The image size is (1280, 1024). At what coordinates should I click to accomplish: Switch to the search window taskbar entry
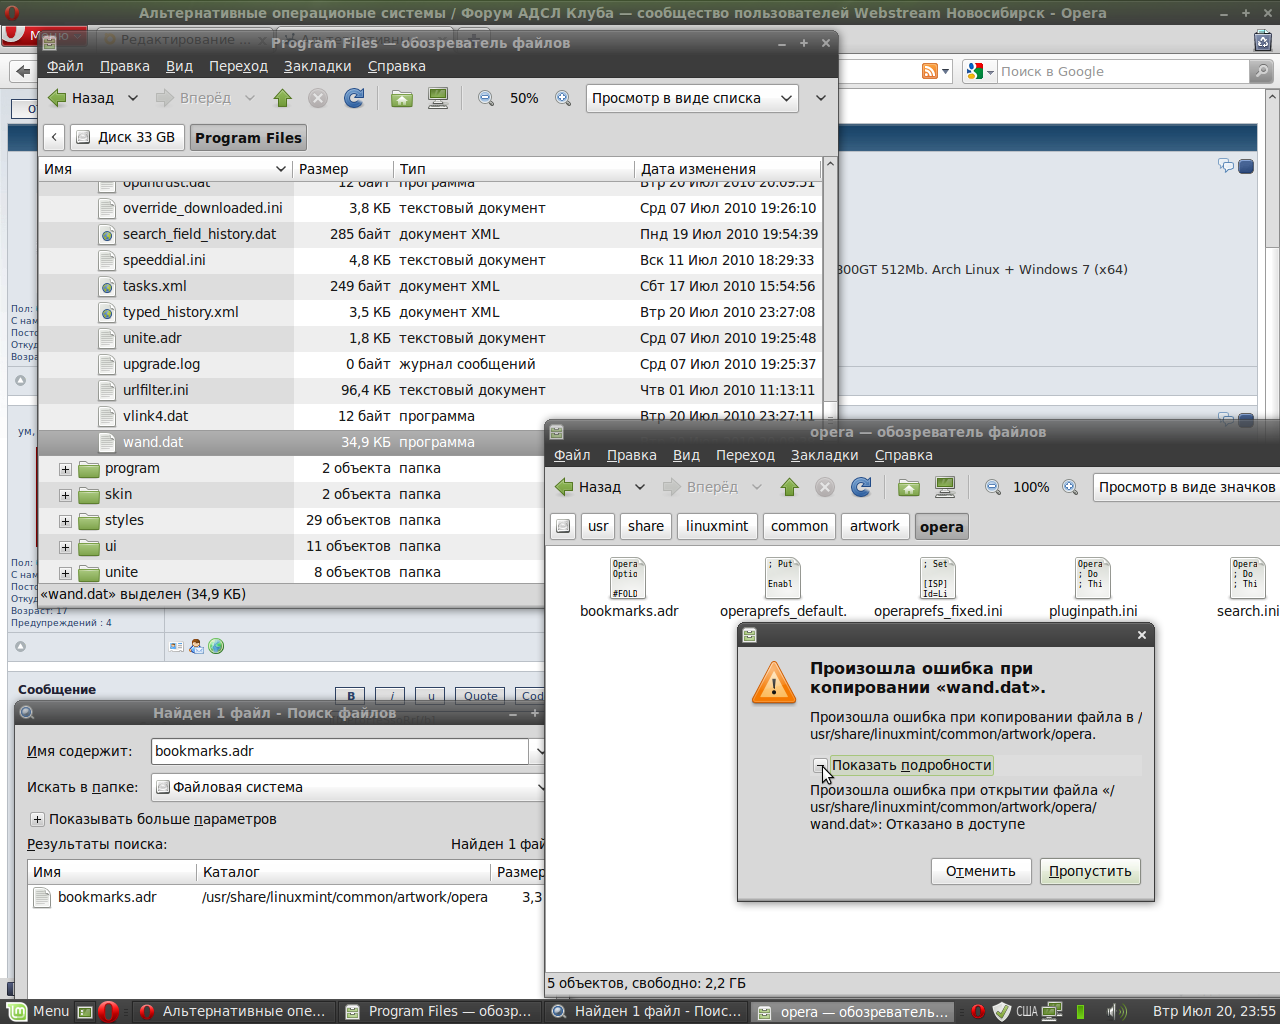coord(647,1011)
